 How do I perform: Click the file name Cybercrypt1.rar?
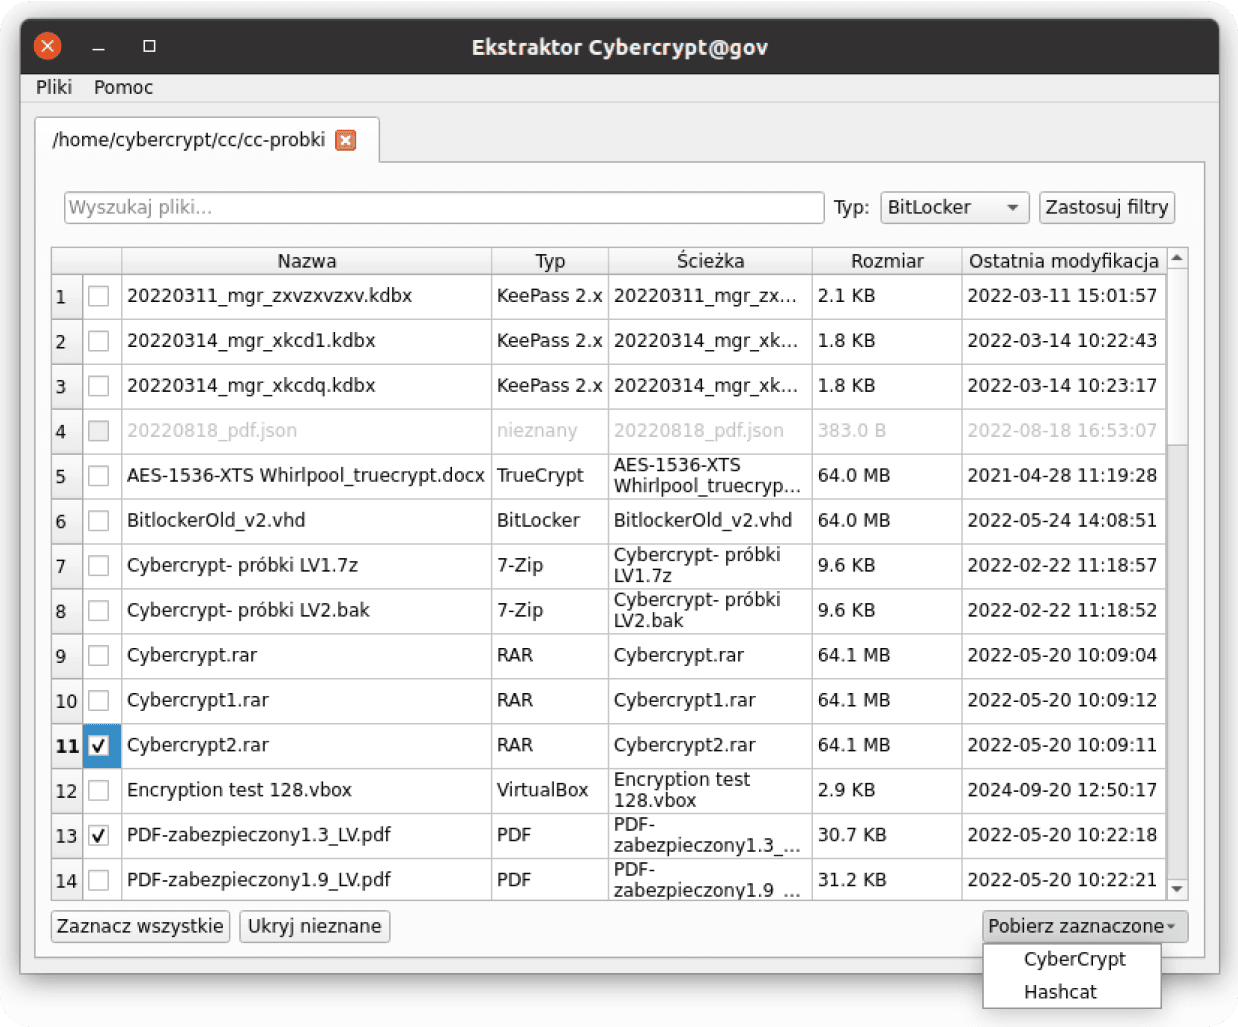[198, 701]
